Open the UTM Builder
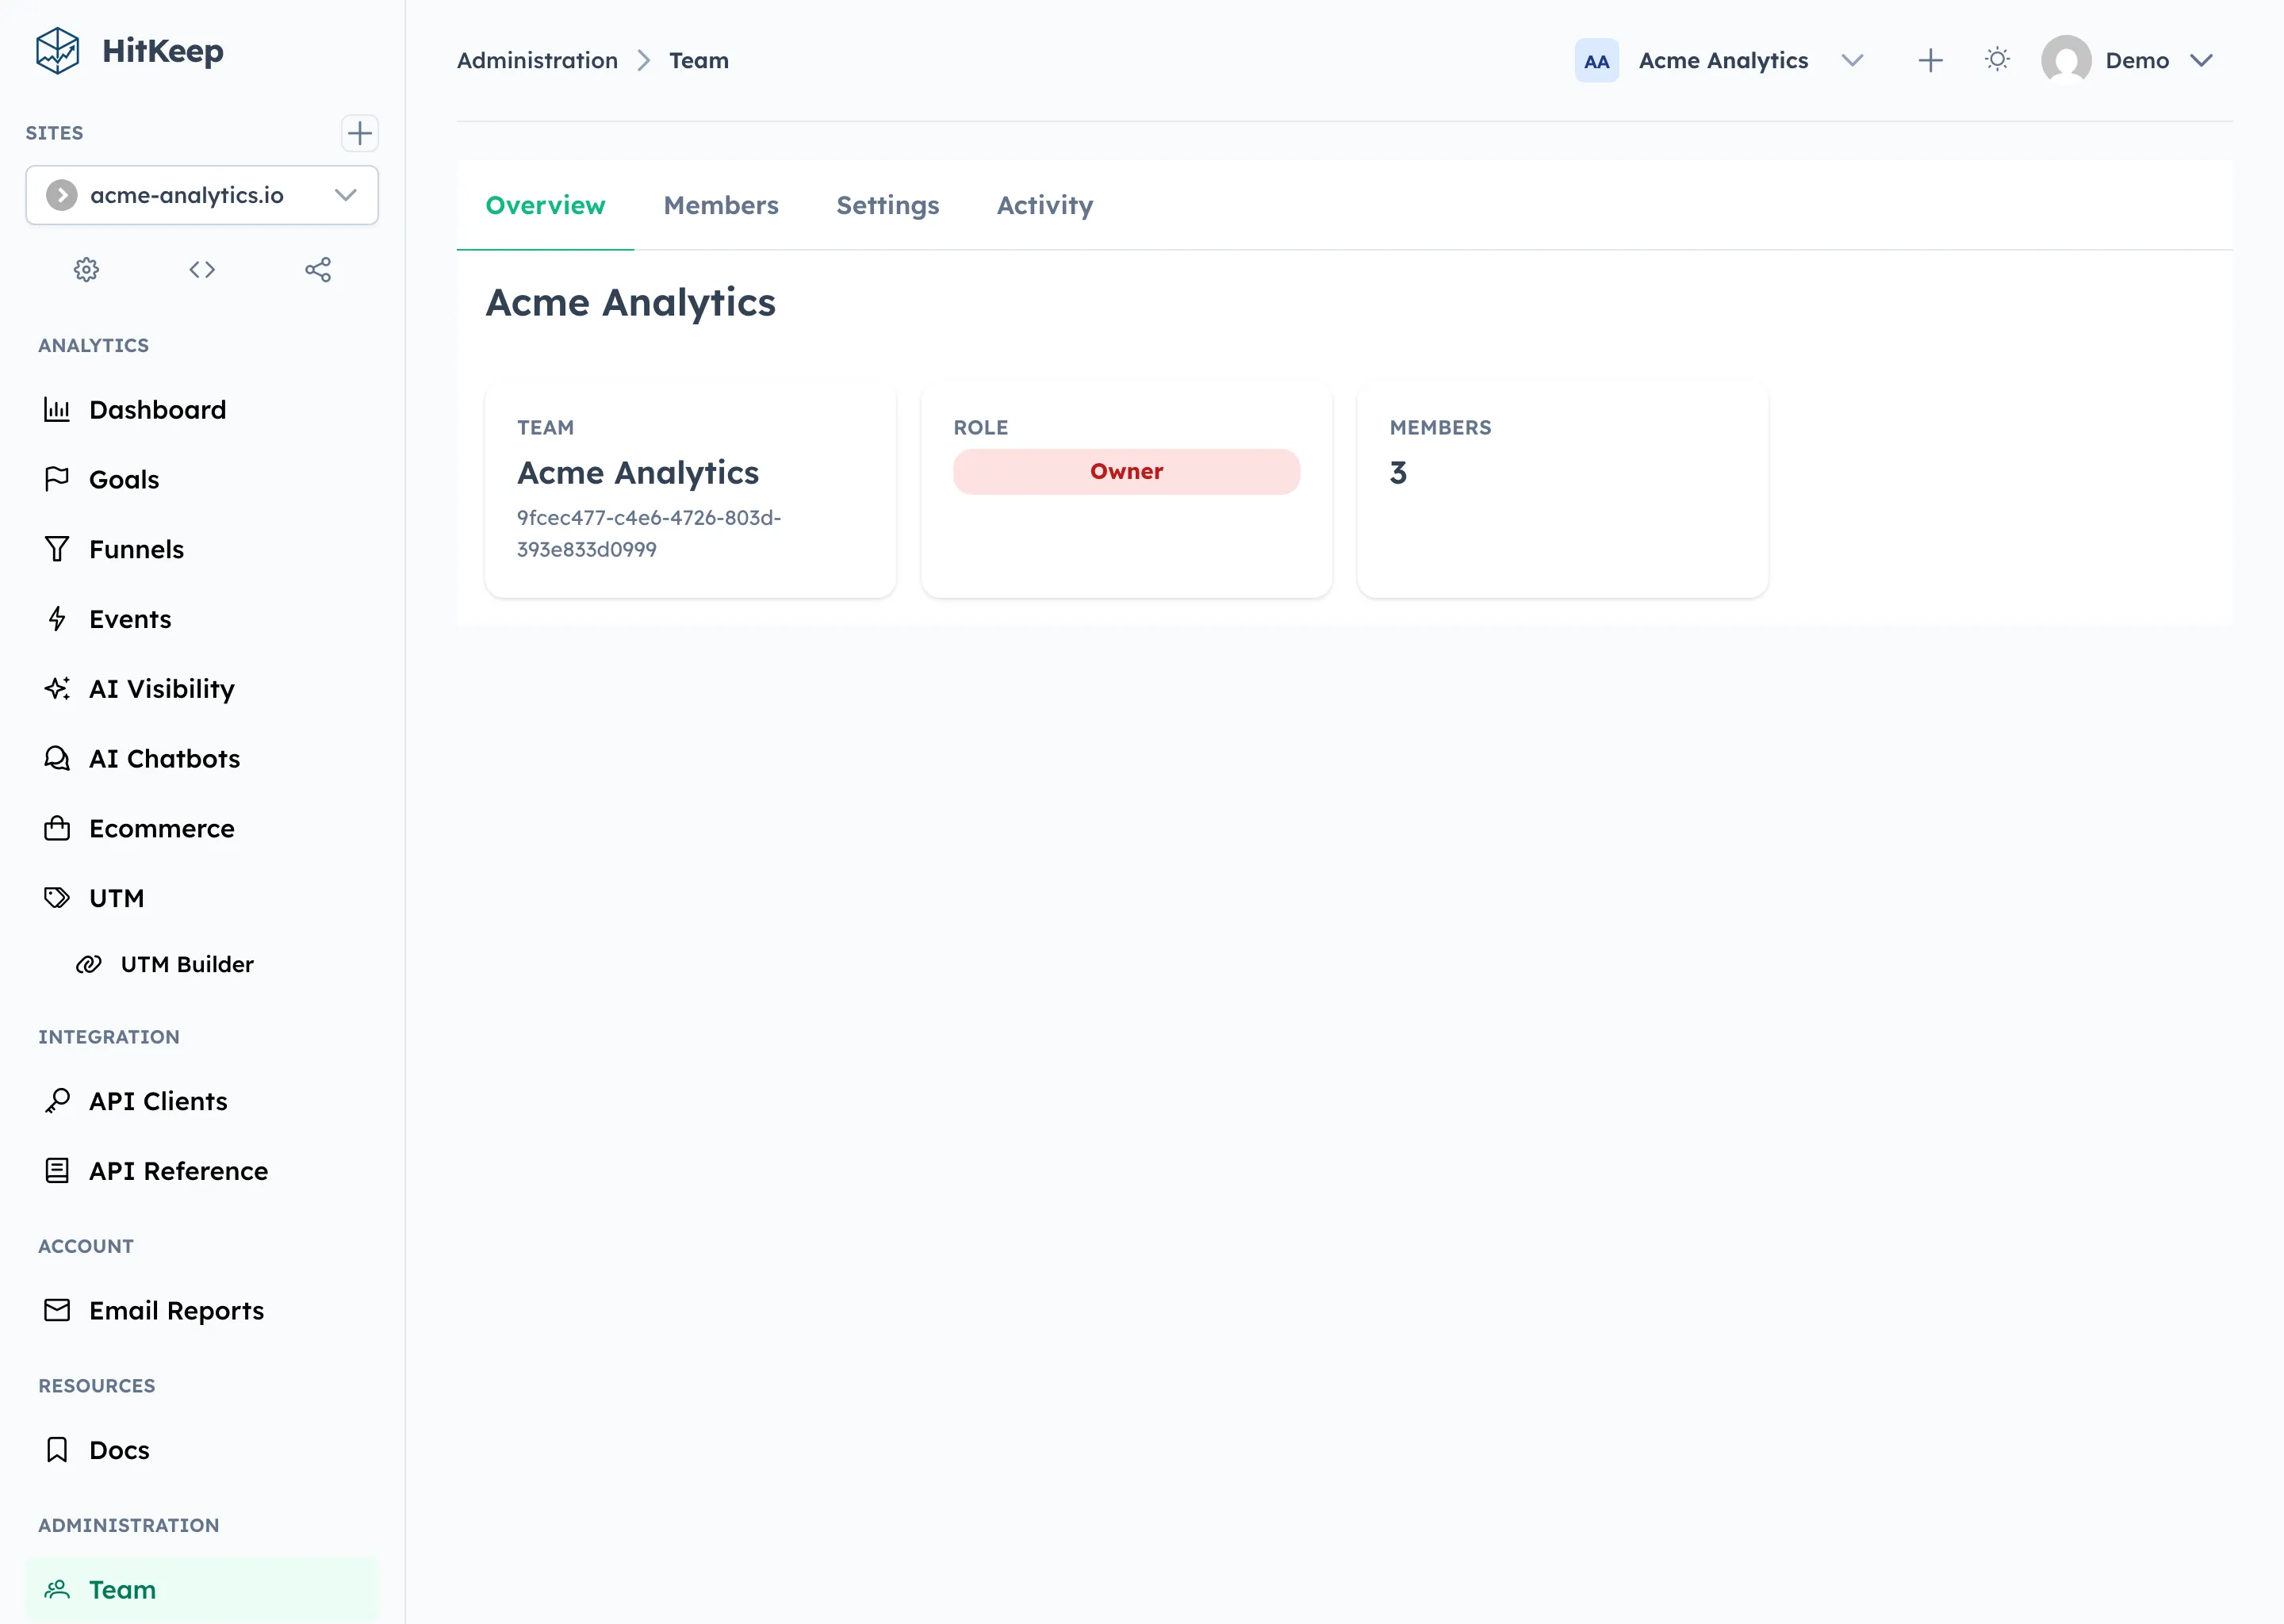The width and height of the screenshot is (2284, 1624). tap(187, 964)
